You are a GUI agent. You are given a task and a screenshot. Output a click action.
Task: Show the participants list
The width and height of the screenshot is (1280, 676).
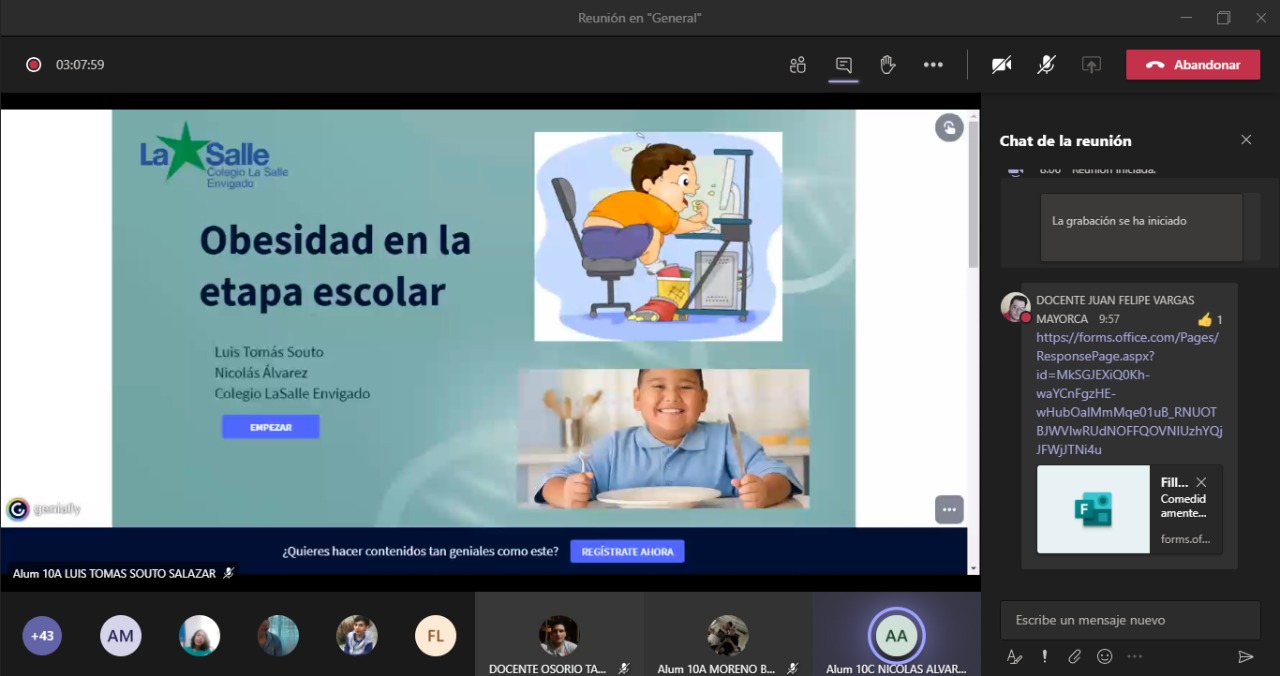[797, 65]
